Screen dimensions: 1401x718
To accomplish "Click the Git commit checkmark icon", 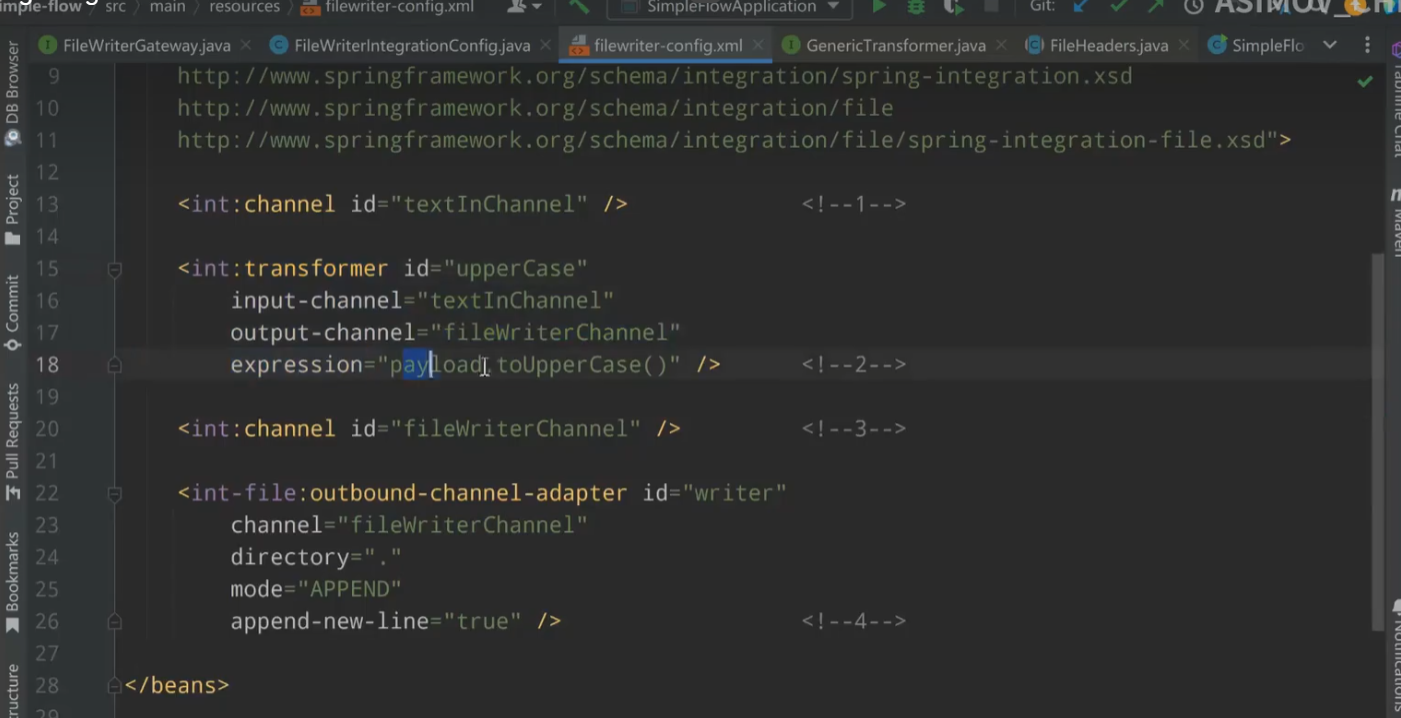I will pos(1118,7).
